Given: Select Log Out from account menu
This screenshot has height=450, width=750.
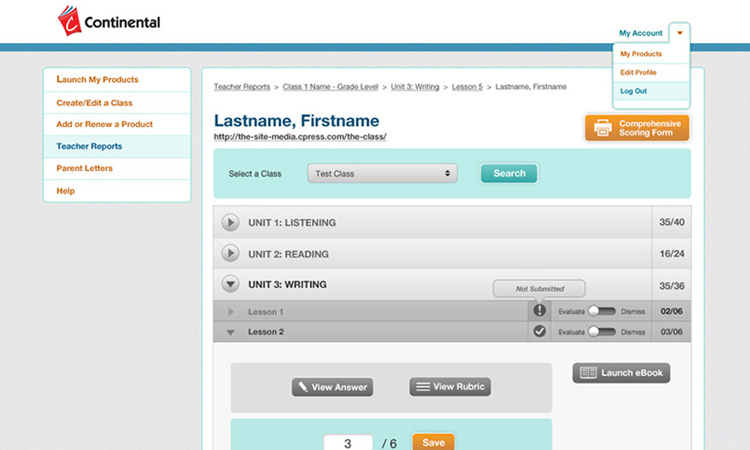Looking at the screenshot, I should (633, 91).
